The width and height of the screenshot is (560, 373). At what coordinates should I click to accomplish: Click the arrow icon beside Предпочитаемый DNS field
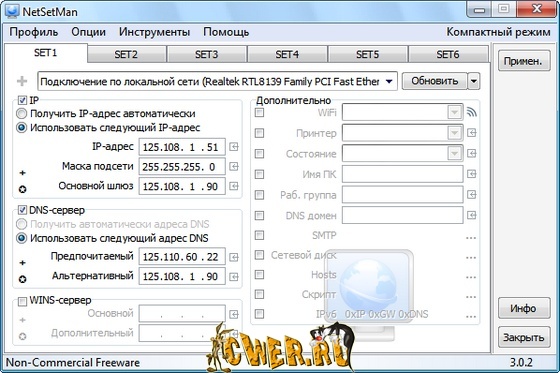(x=234, y=257)
